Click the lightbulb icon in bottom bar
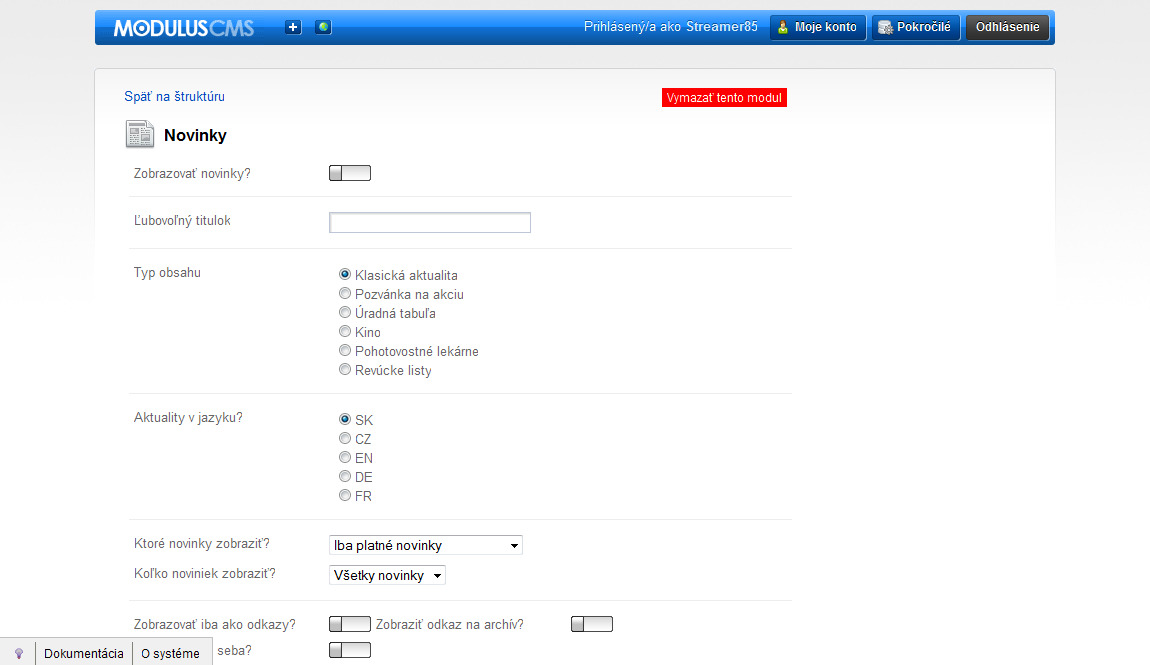Viewport: 1150px width, 665px height. pos(18,653)
